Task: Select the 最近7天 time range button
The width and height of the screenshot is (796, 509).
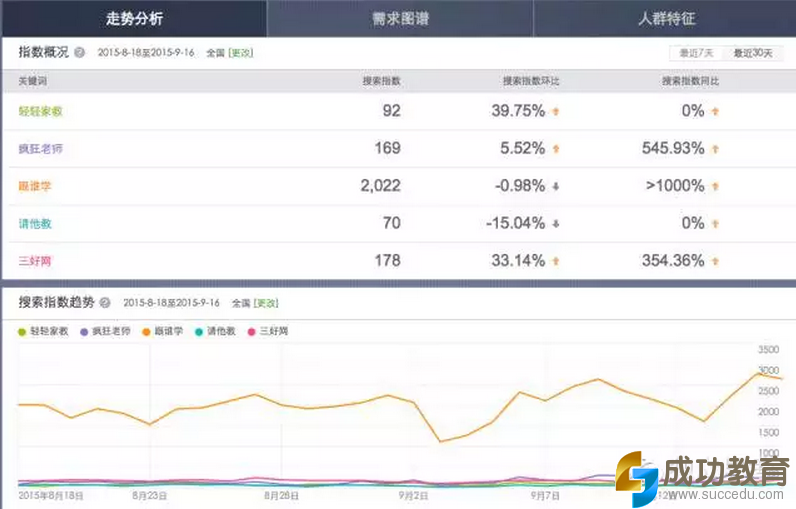Action: point(697,53)
